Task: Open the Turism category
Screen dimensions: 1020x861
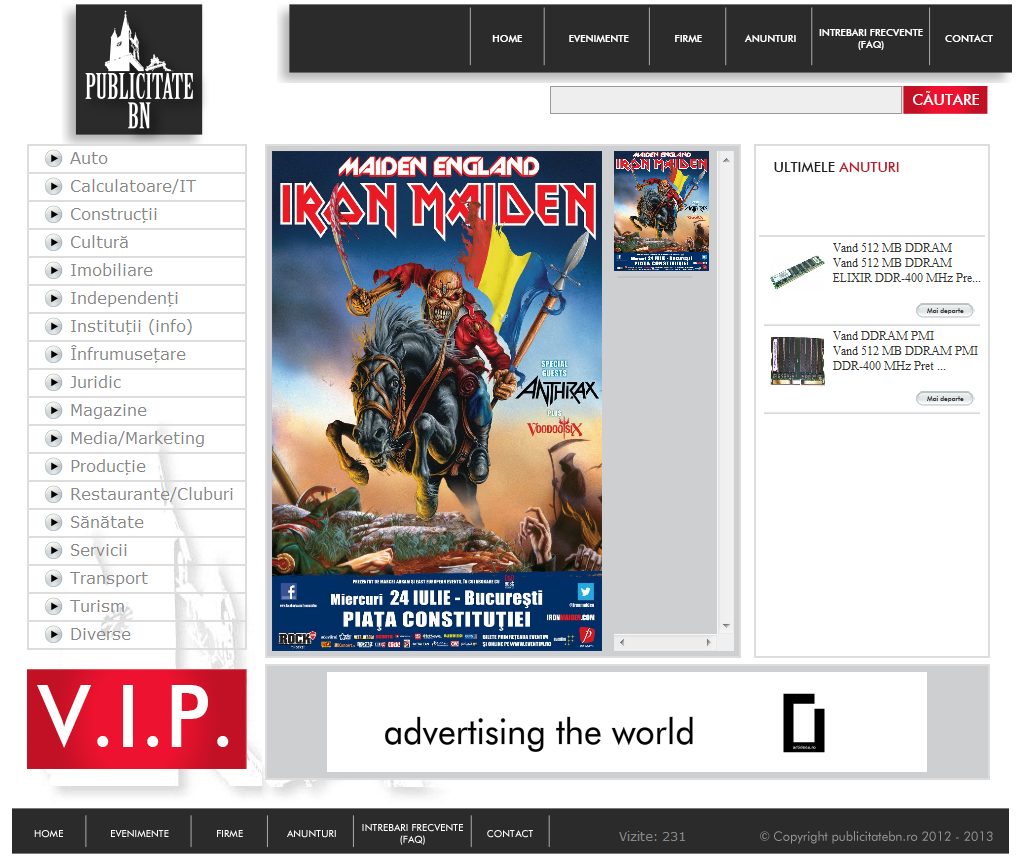Action: point(97,605)
